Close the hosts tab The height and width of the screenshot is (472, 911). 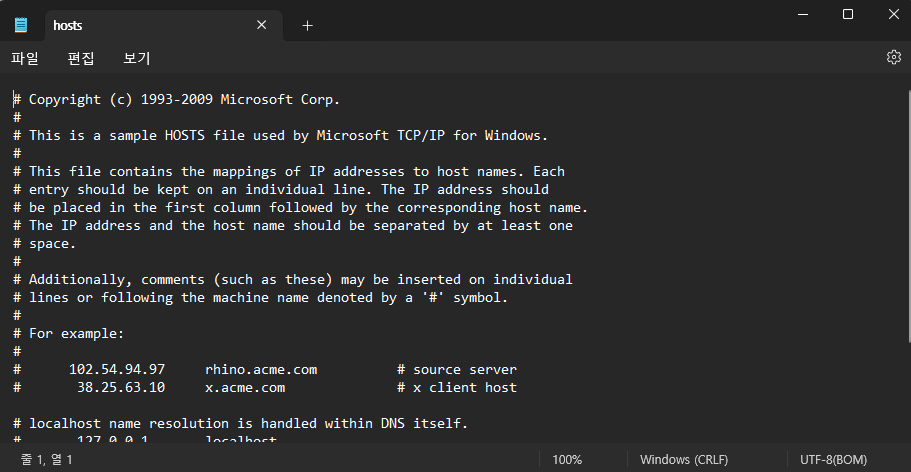tap(261, 25)
